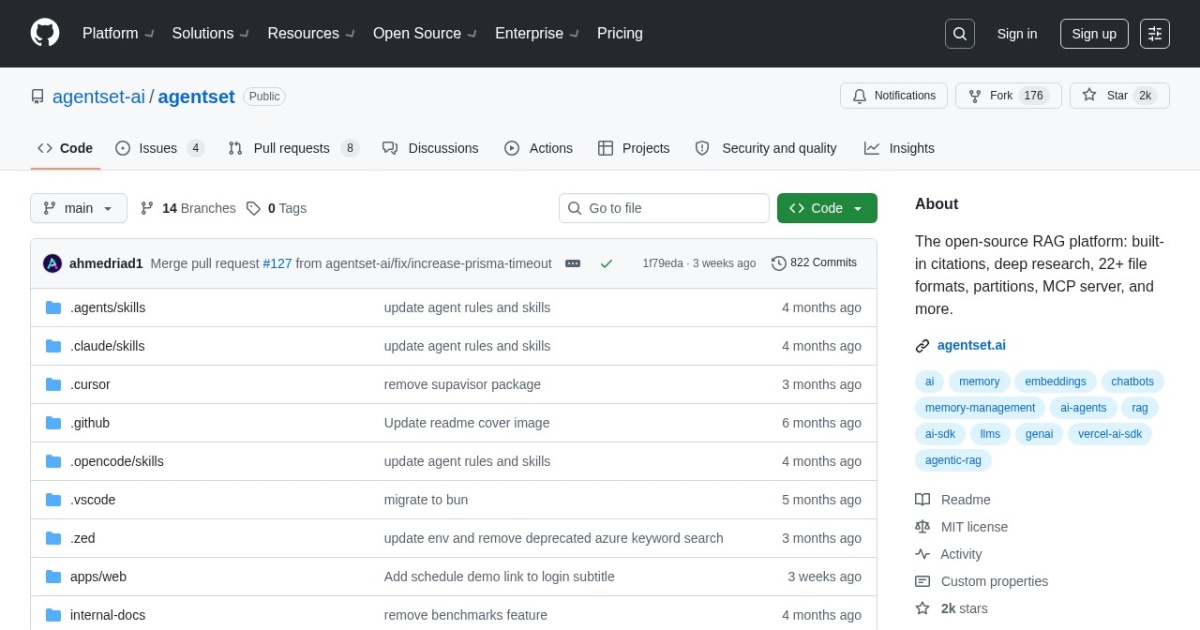Click the history clock icon
Viewport: 1200px width, 630px height.
tap(779, 263)
